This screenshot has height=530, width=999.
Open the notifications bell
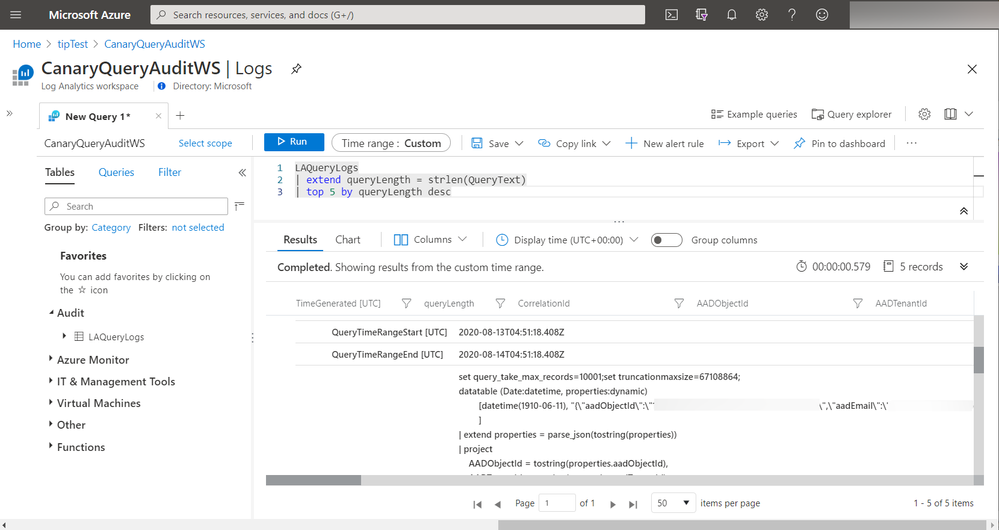tap(731, 15)
